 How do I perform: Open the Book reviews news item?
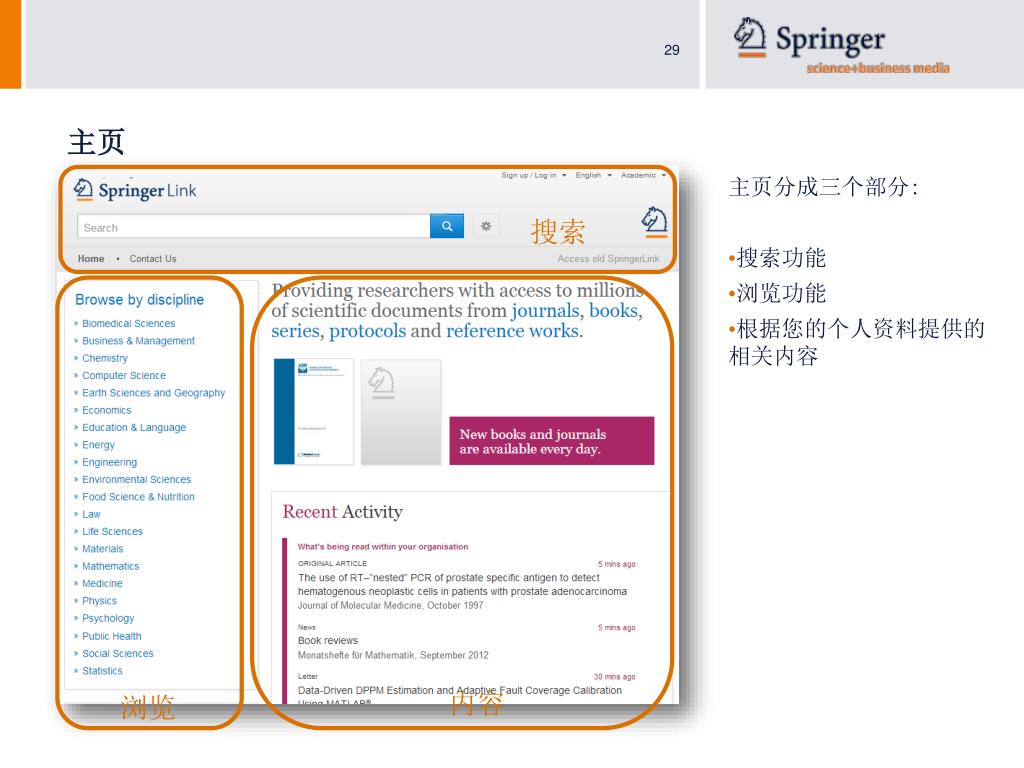click(x=328, y=641)
